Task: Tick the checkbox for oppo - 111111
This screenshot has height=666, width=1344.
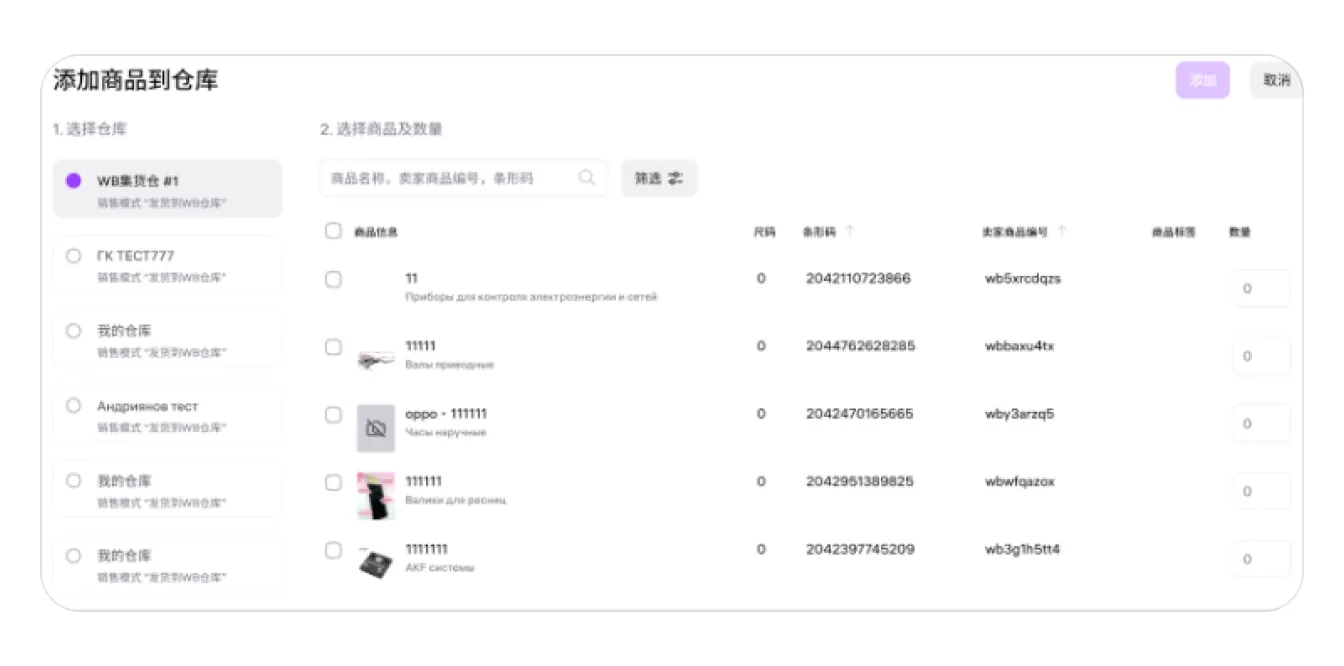Action: pos(333,415)
